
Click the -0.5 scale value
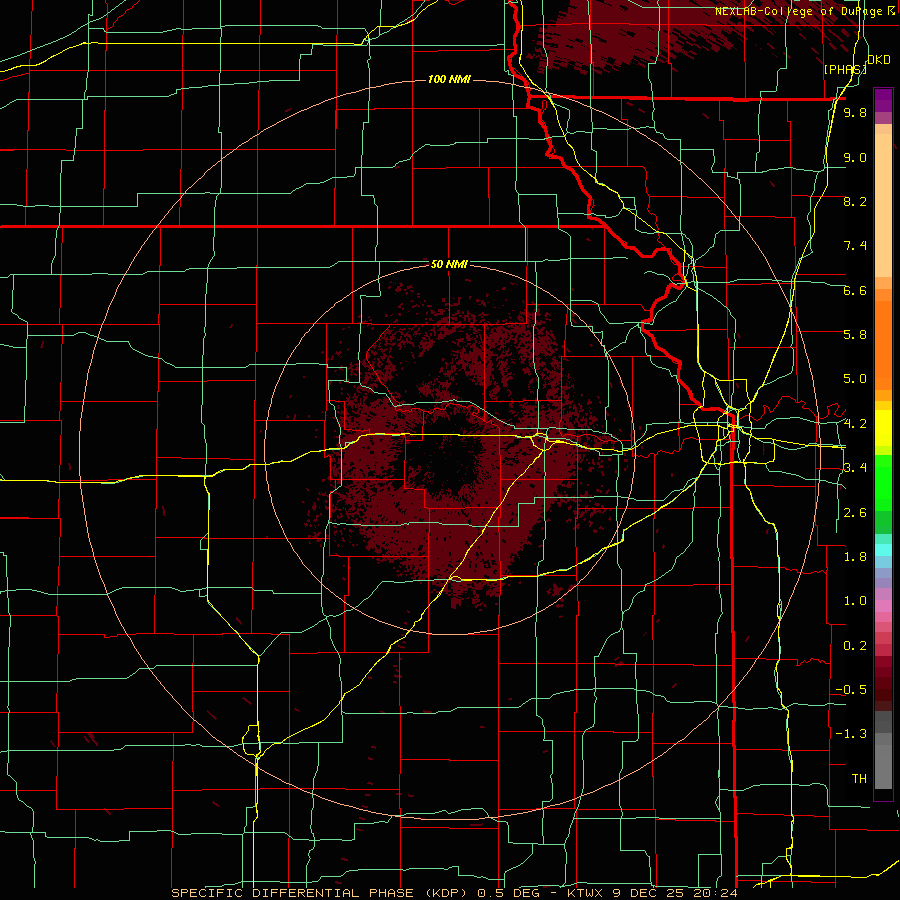(x=851, y=689)
